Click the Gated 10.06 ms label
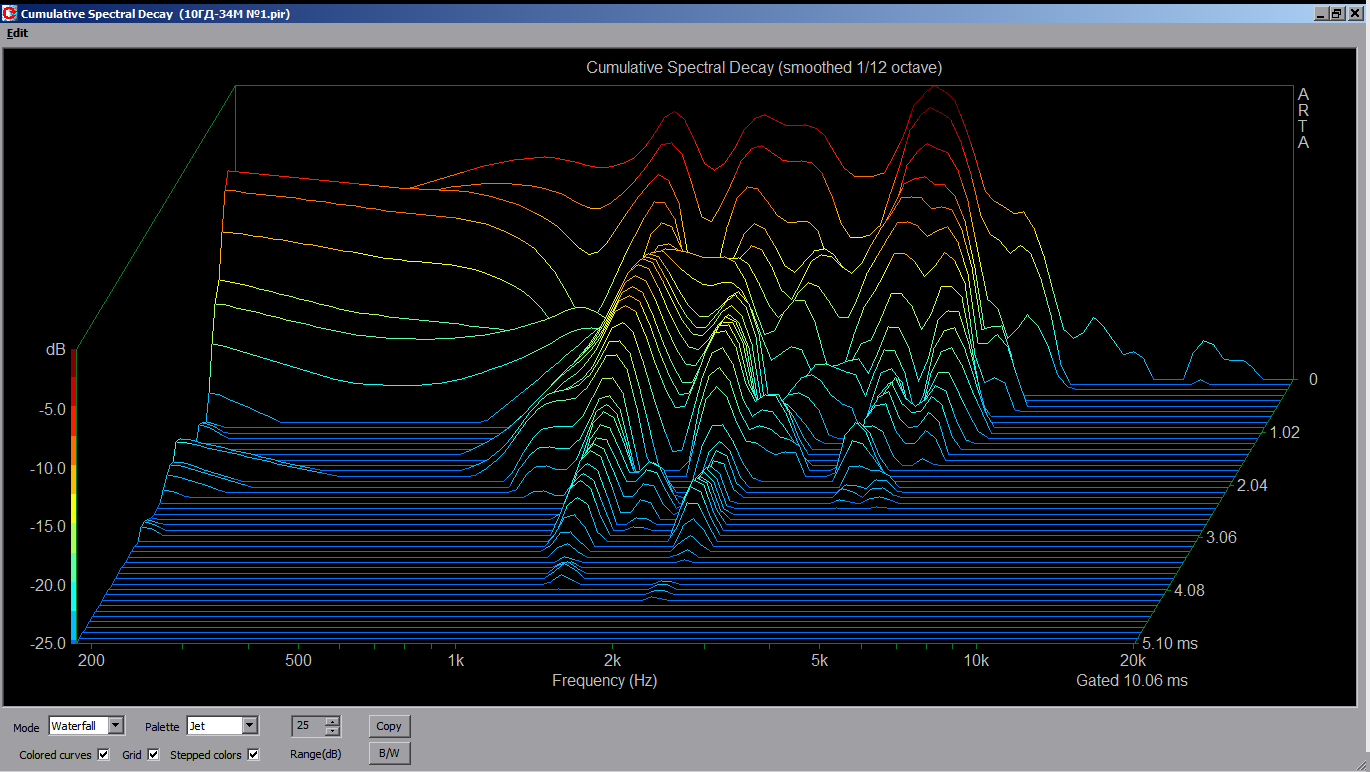 coord(1131,680)
